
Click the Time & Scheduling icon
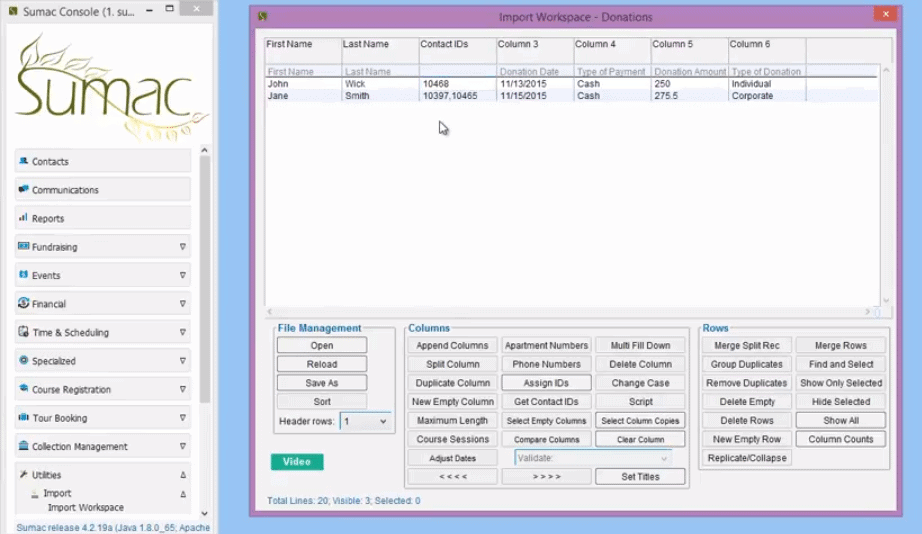[24, 332]
